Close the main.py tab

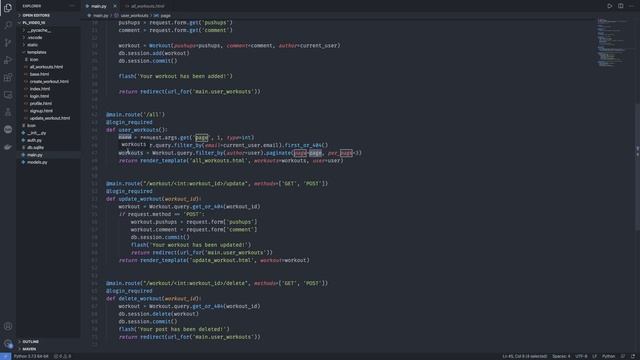pyautogui.click(x=115, y=6)
